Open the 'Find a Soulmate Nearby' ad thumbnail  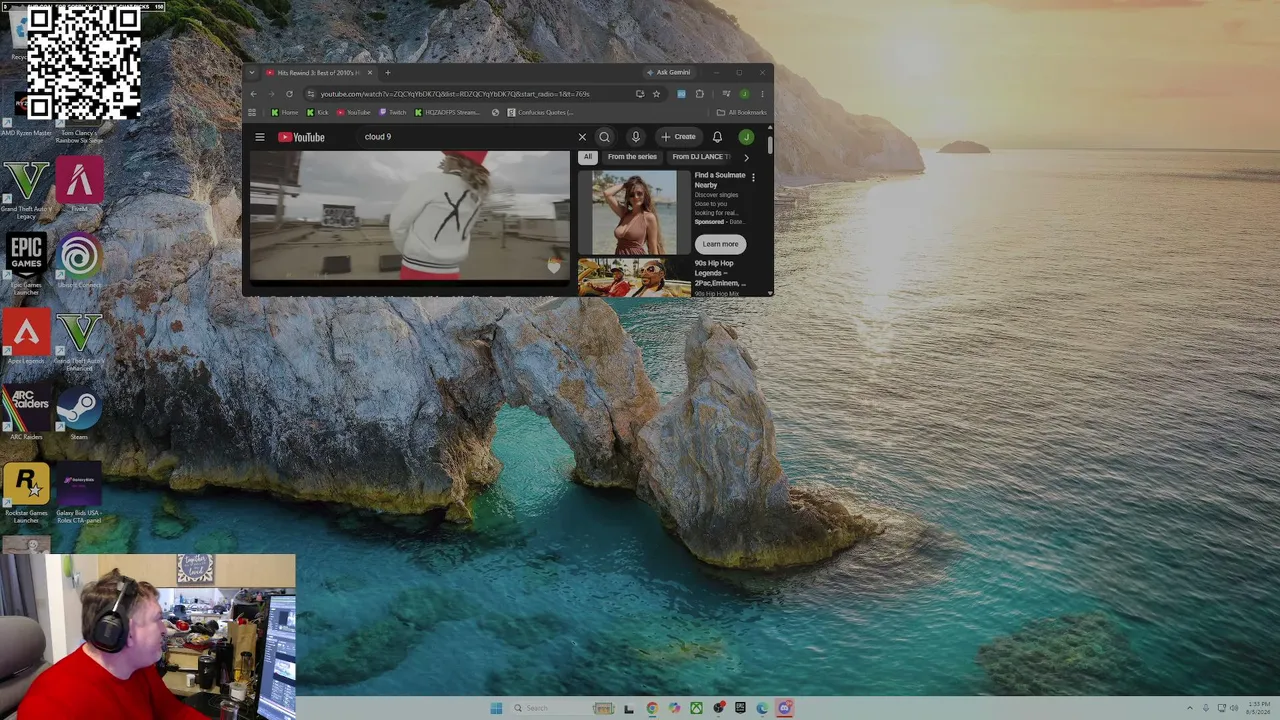point(634,212)
